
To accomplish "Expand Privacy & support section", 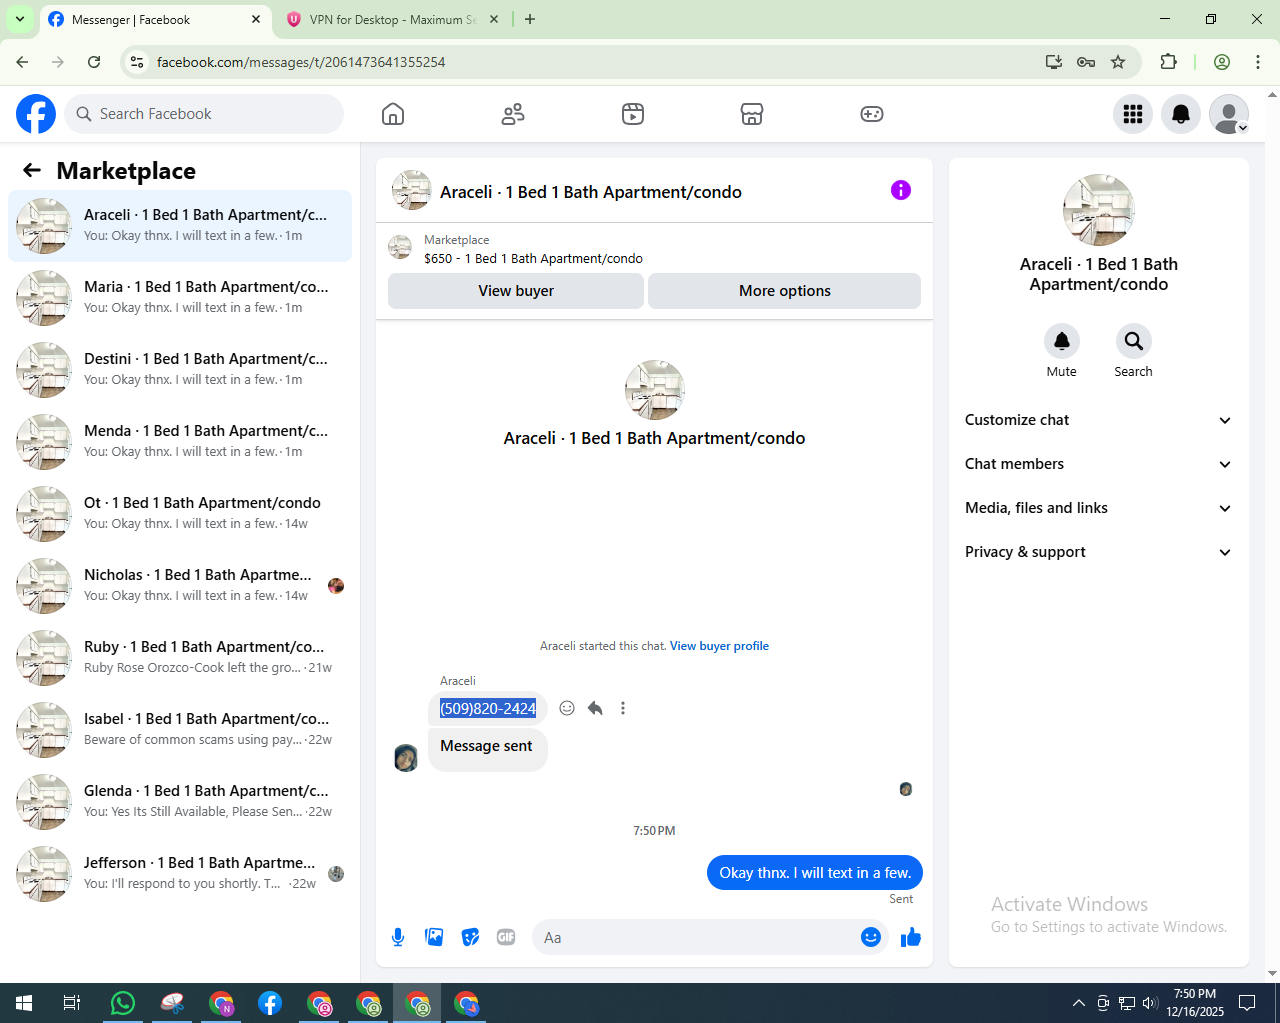I will click(1098, 552).
